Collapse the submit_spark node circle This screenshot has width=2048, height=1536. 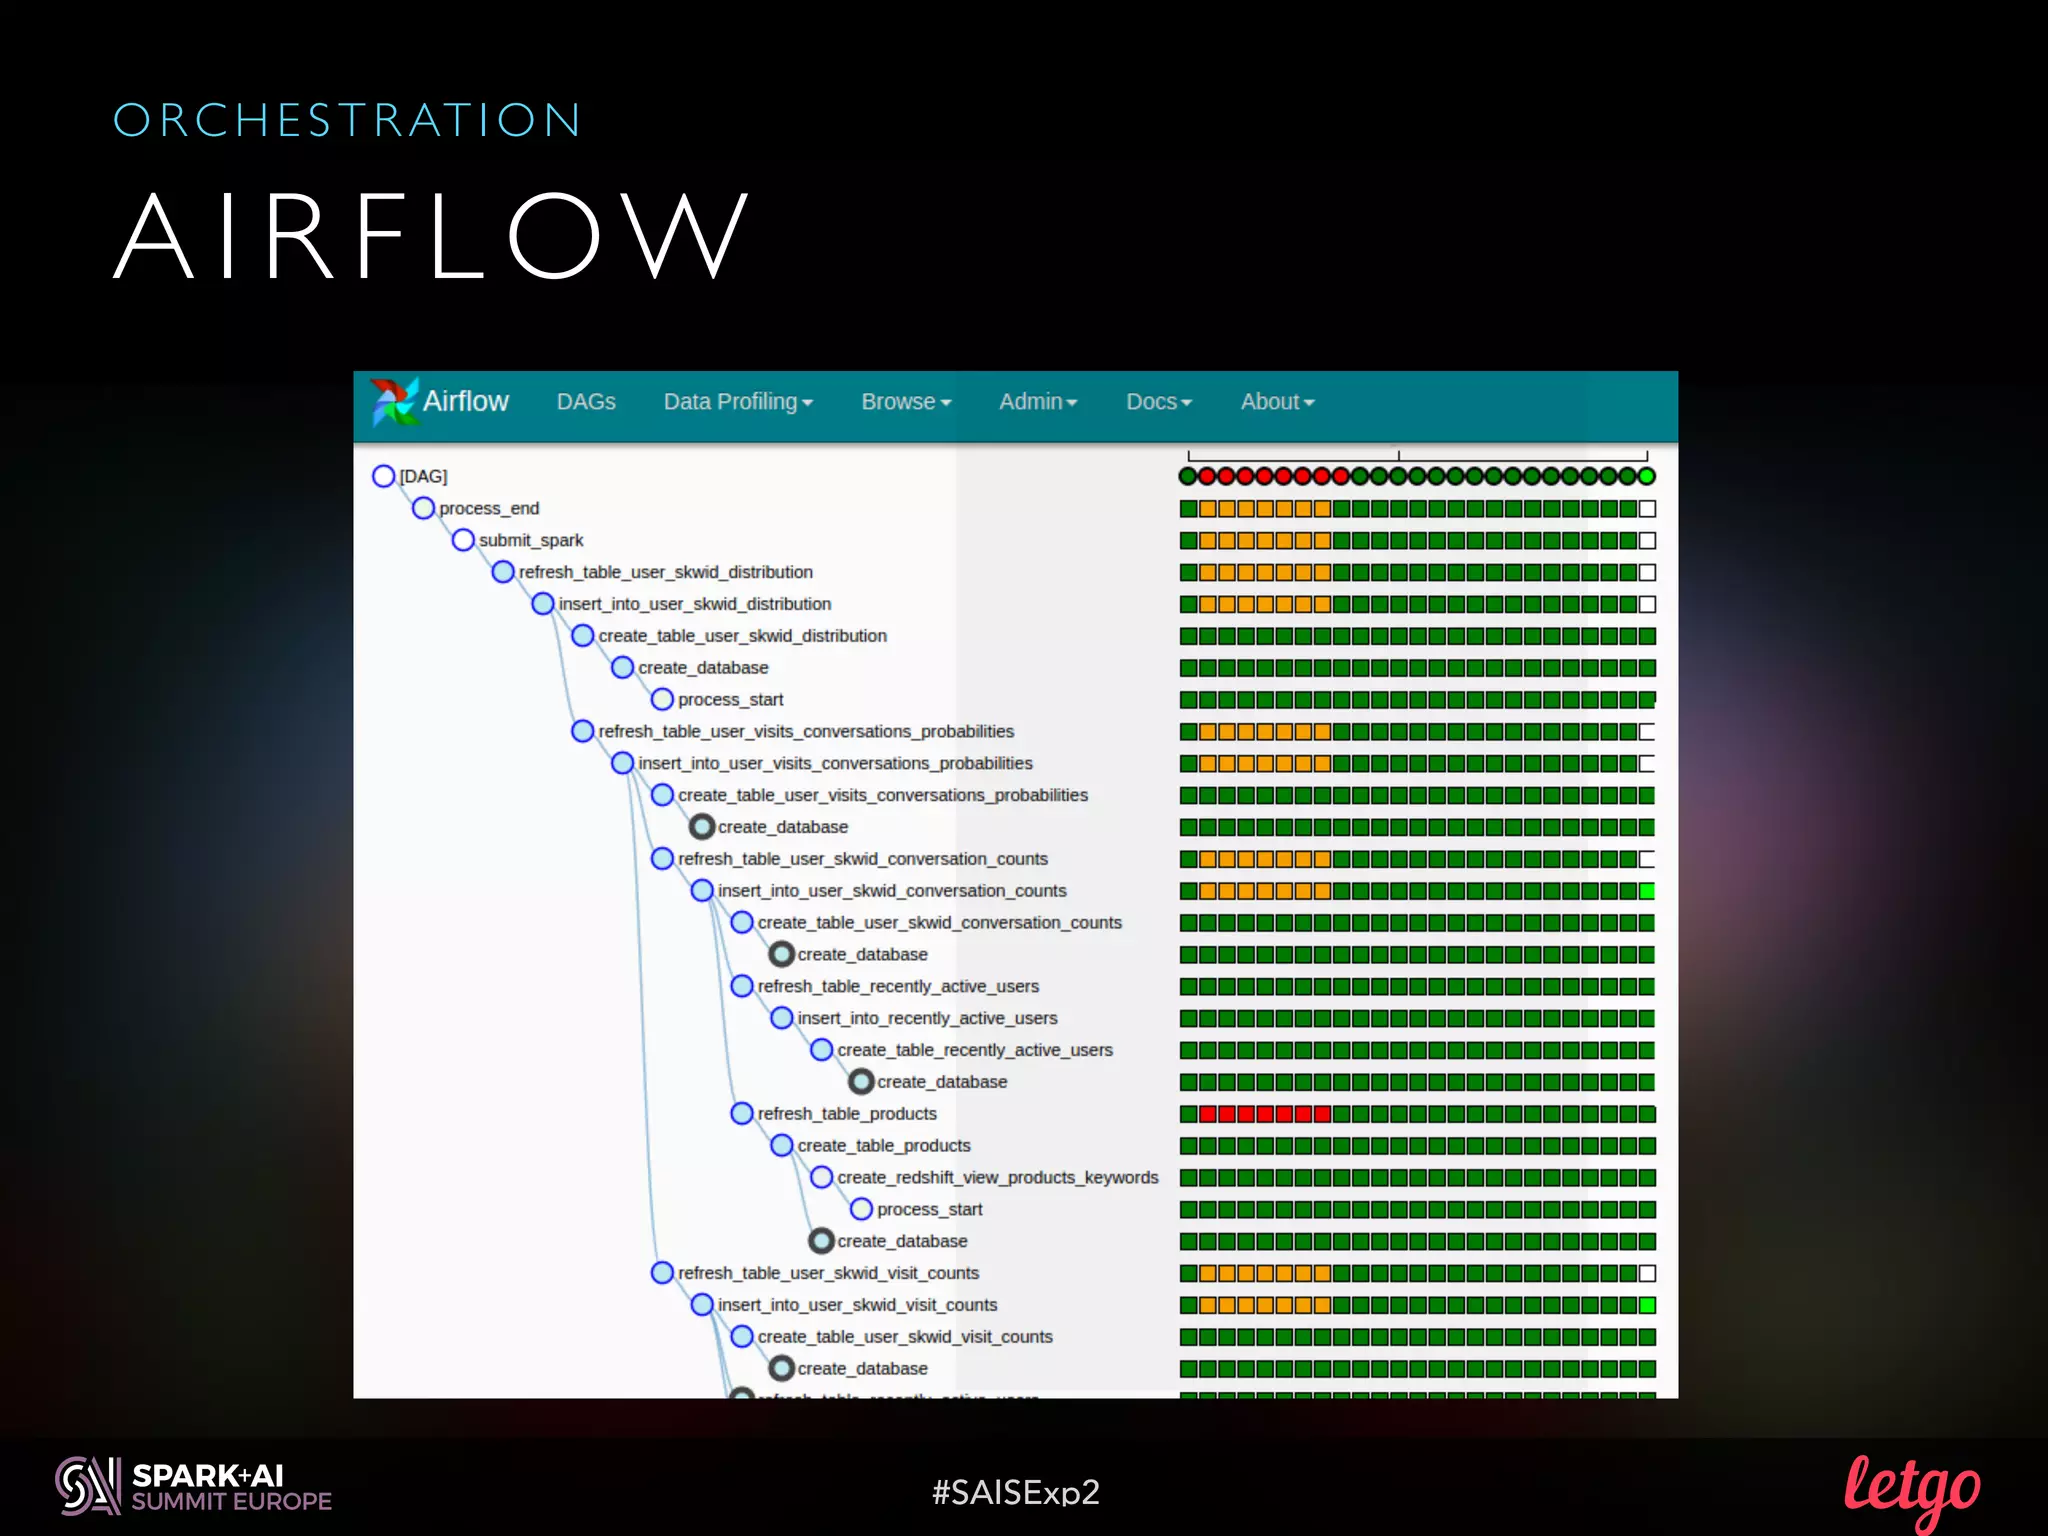463,540
